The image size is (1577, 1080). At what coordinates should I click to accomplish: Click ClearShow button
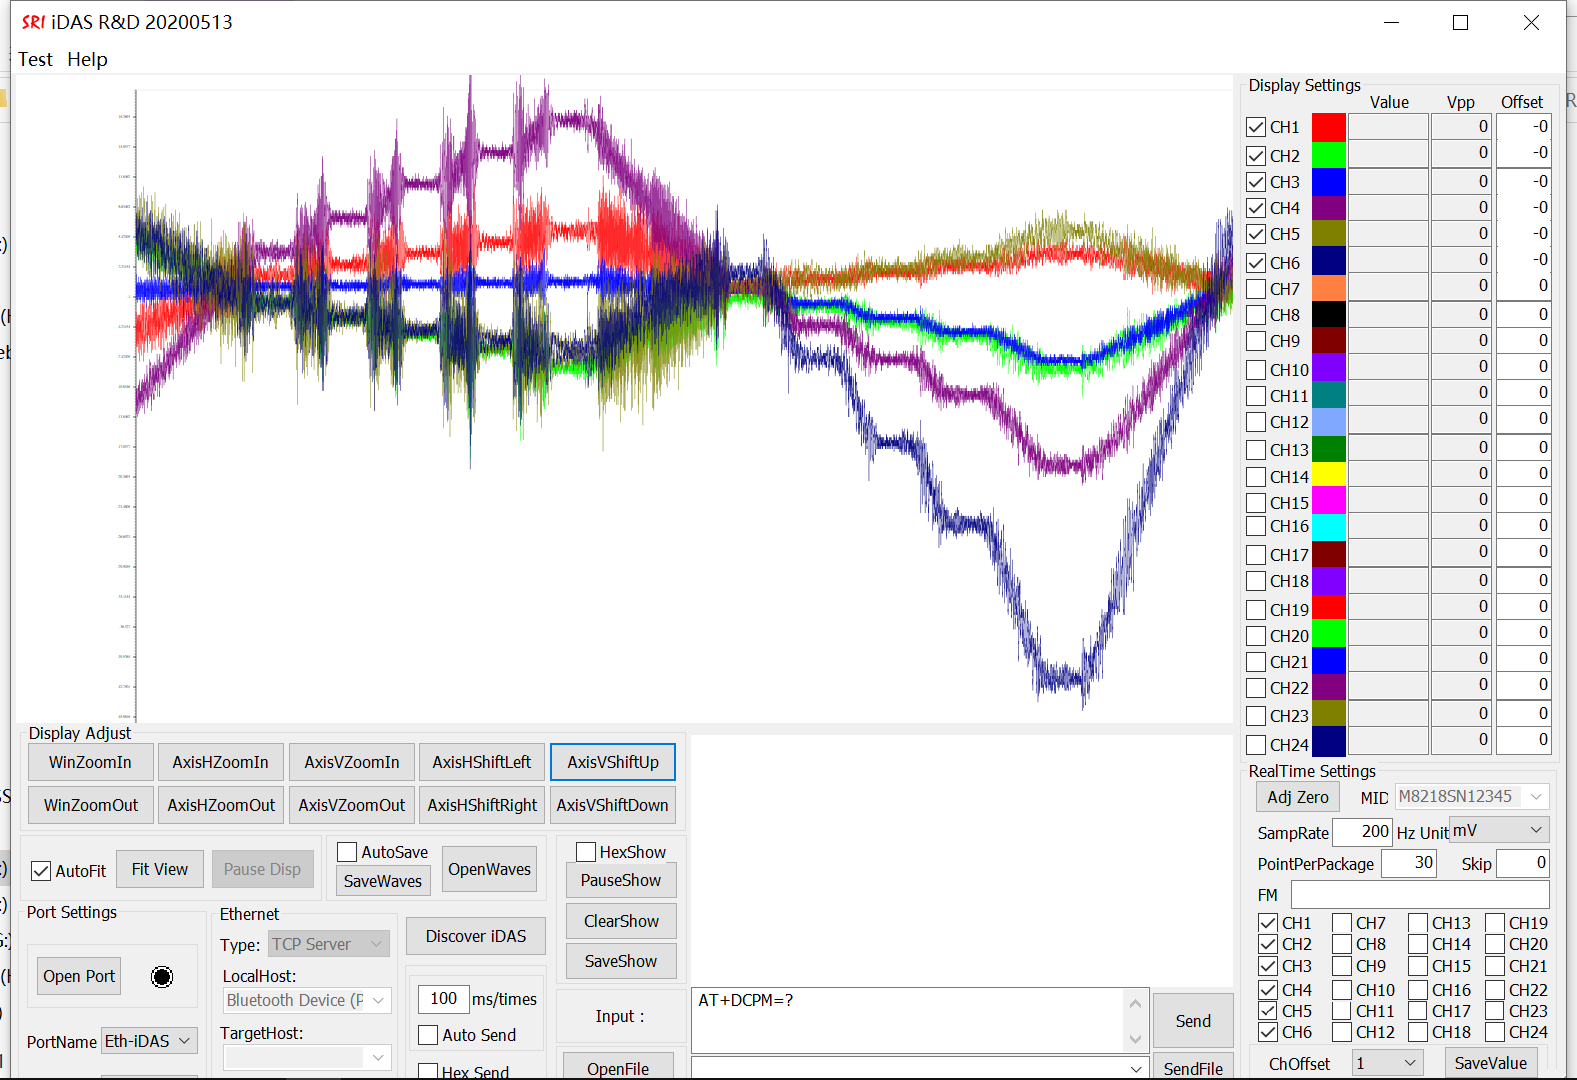(621, 921)
